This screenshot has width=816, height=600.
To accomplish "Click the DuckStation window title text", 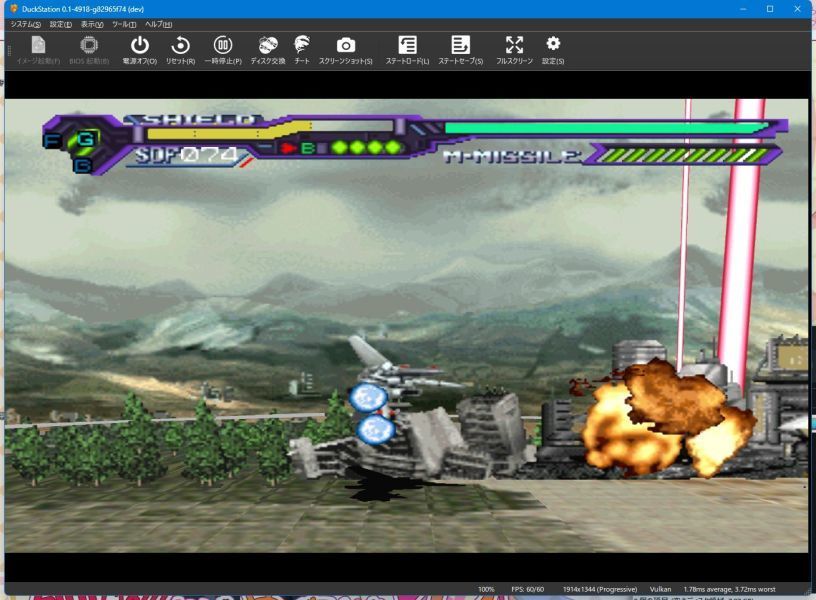I will tap(83, 9).
